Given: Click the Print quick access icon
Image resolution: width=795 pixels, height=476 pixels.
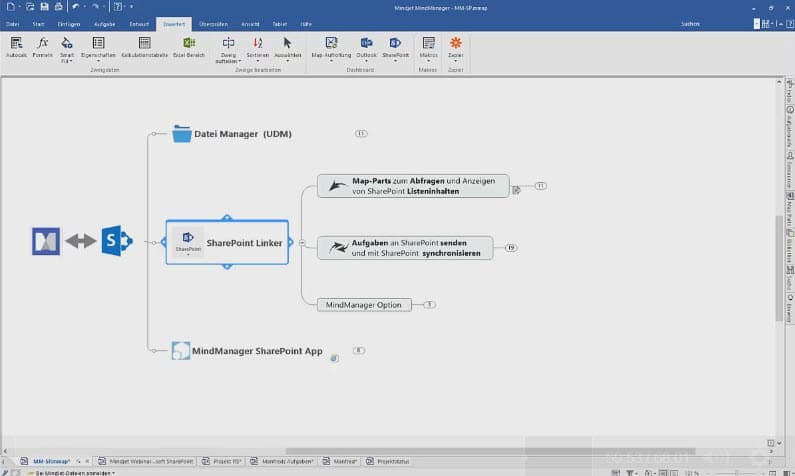Looking at the screenshot, I should 58,7.
